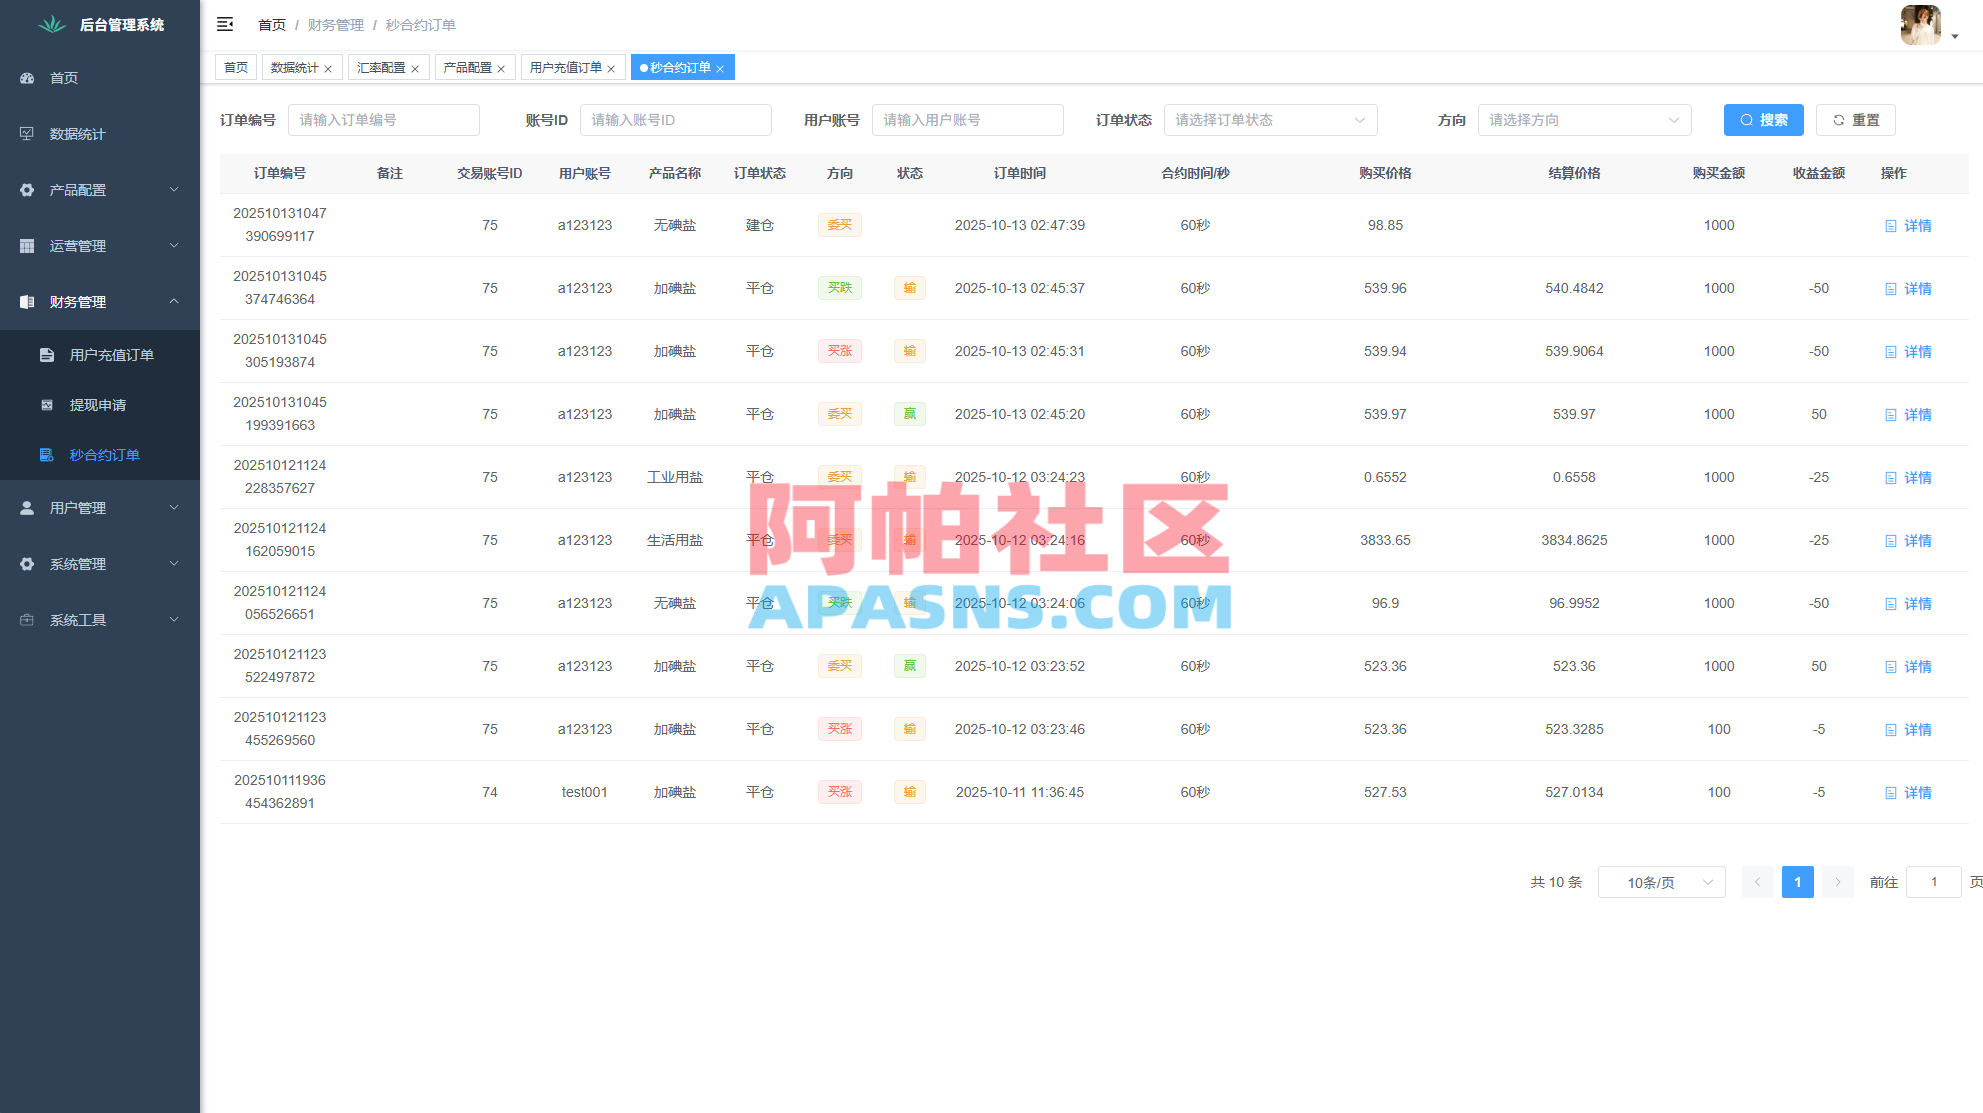Open 系统工具 via its toolbox icon
Screen dimensions: 1983x1113
tap(26, 619)
